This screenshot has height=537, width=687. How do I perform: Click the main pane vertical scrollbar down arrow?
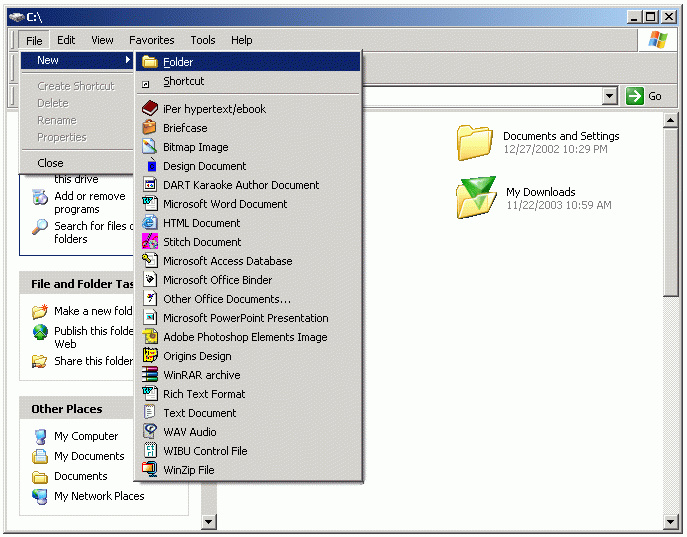tap(671, 520)
